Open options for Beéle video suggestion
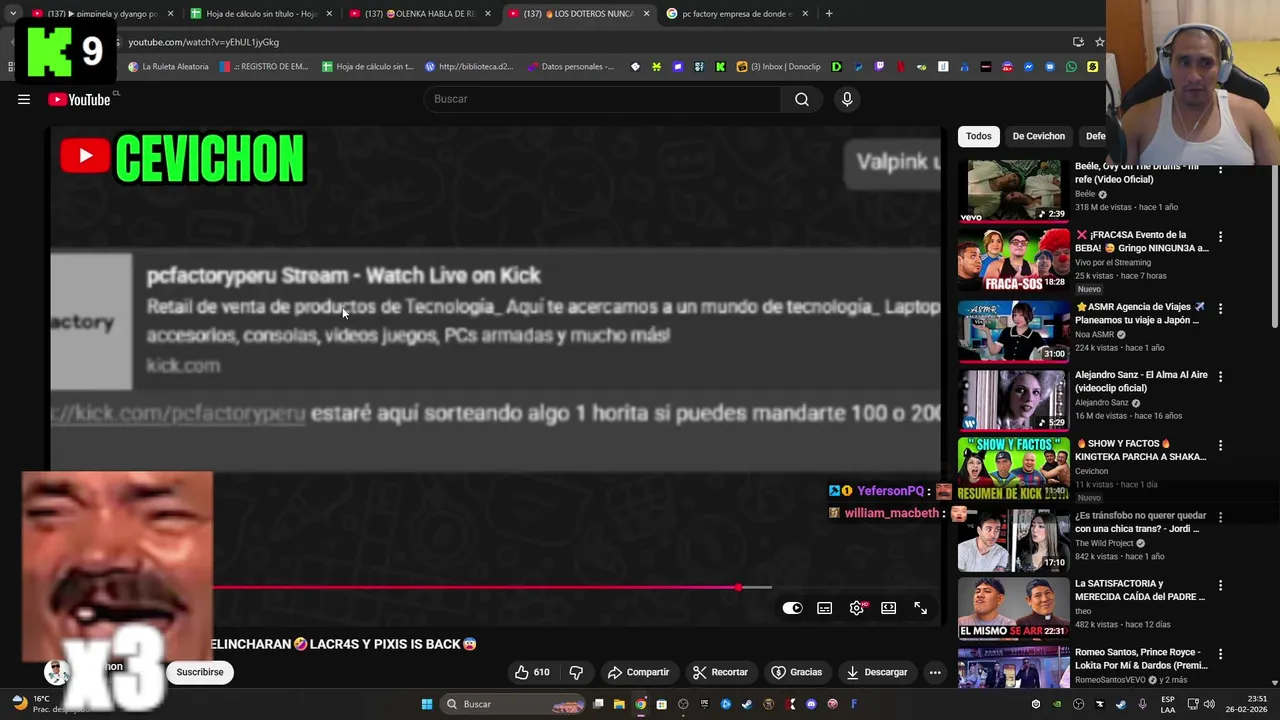This screenshot has width=1280, height=720. point(1220,169)
